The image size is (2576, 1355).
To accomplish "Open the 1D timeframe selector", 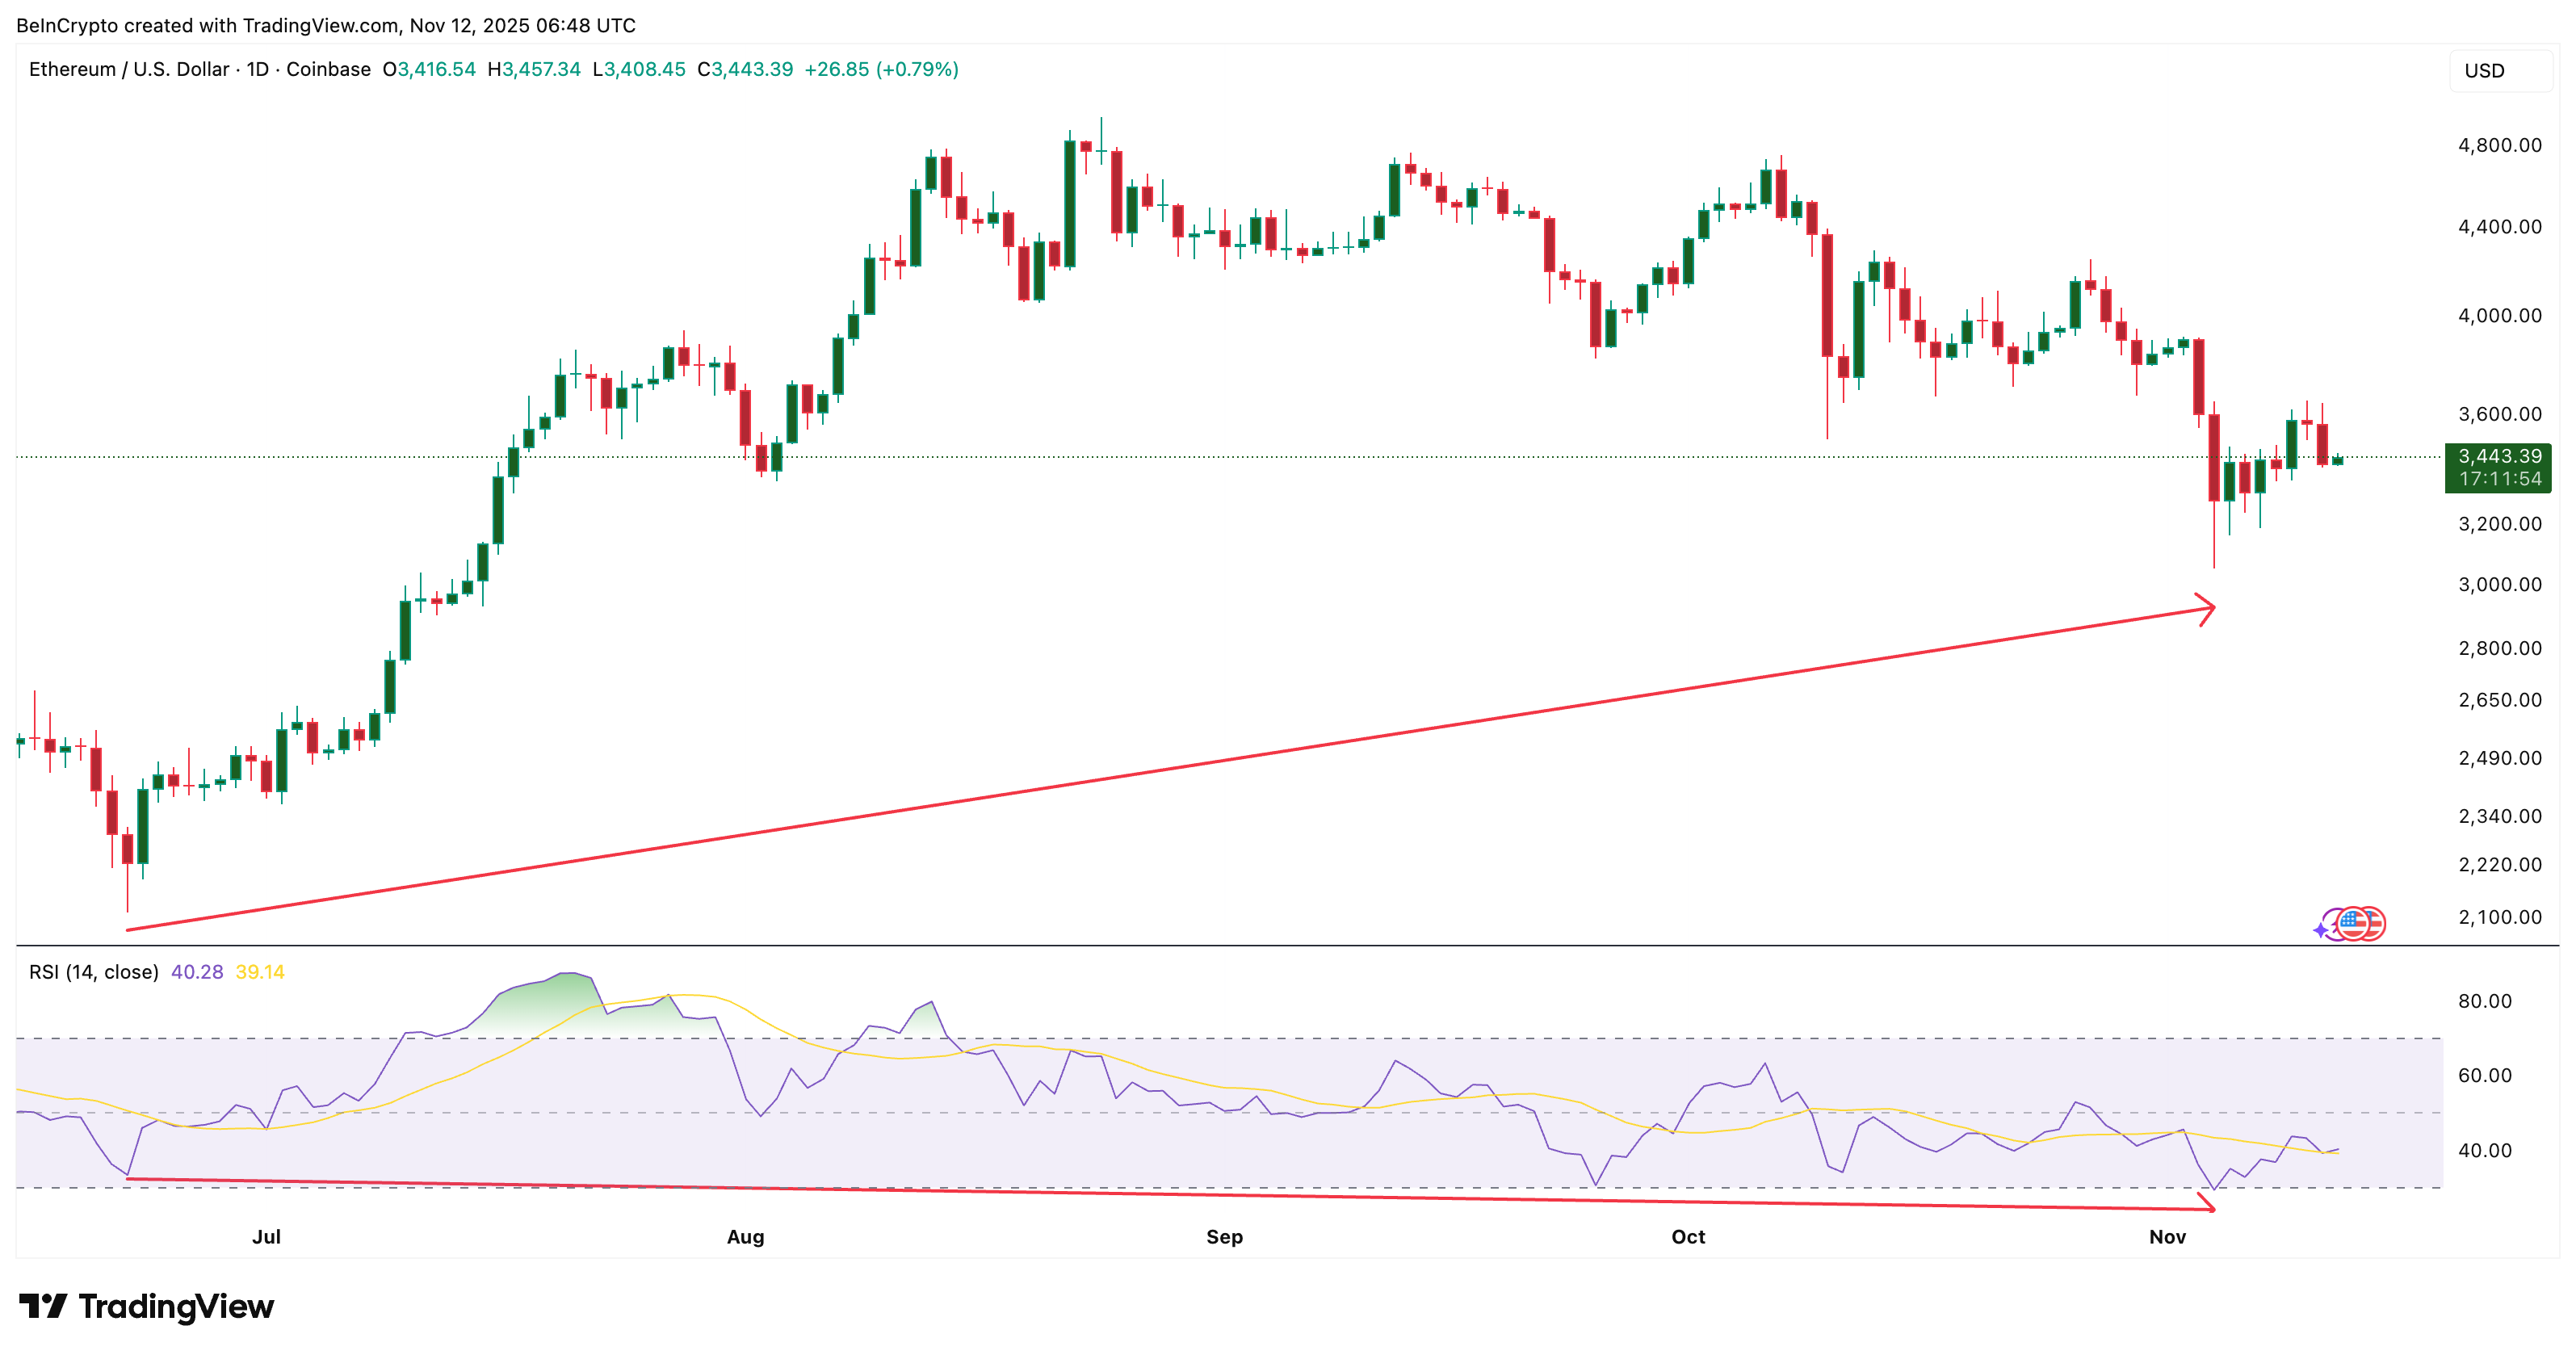I will 256,70.
